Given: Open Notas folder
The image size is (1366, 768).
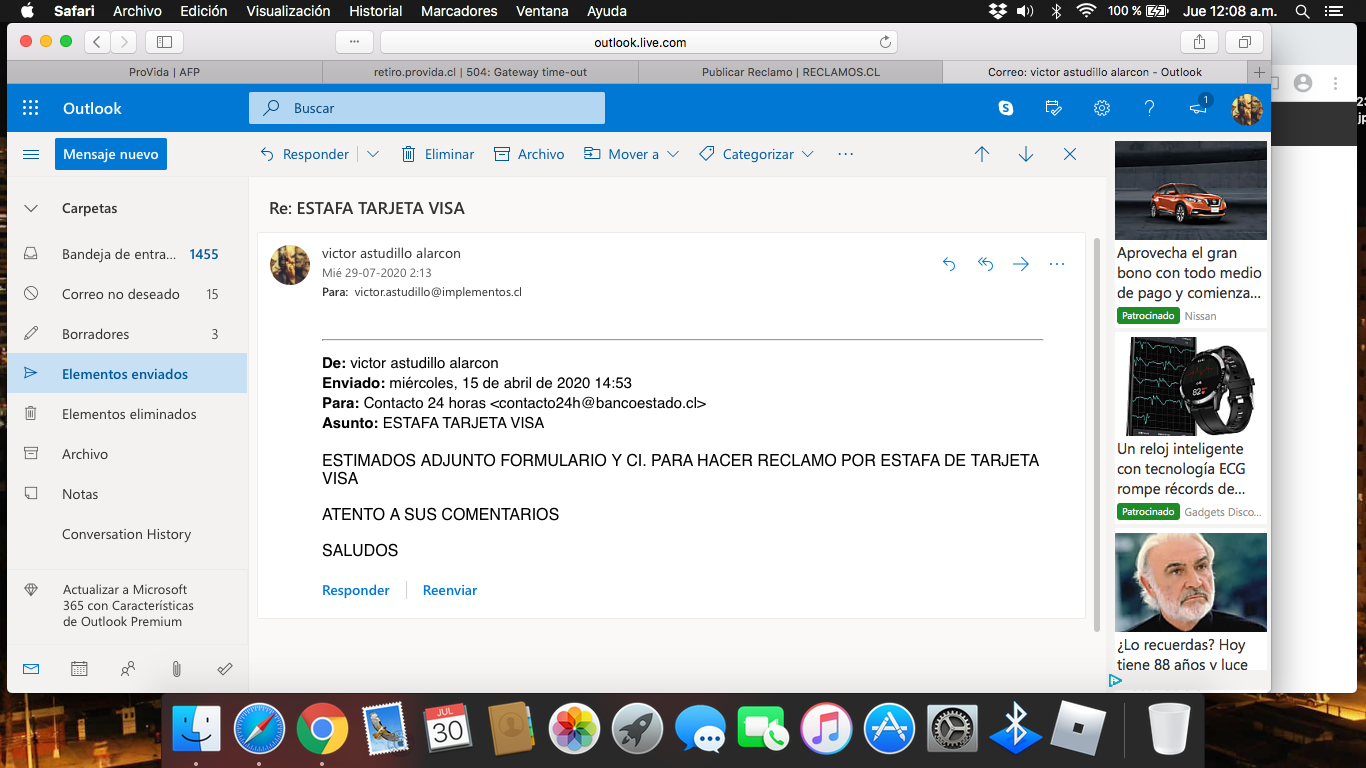Looking at the screenshot, I should tap(127, 494).
